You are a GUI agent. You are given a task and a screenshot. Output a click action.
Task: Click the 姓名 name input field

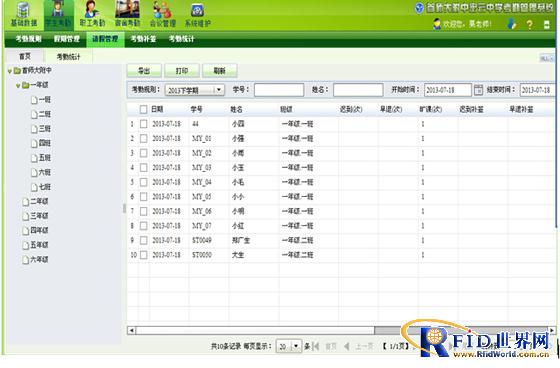click(x=358, y=90)
